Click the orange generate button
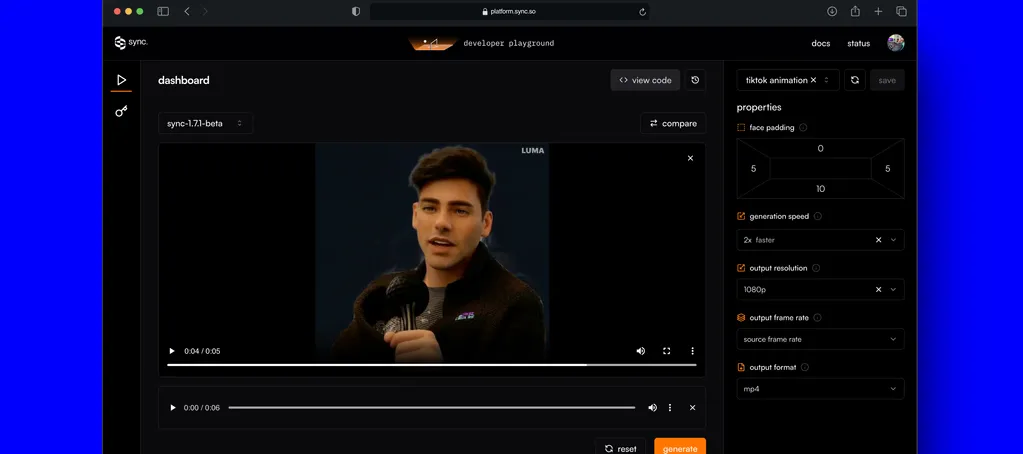This screenshot has width=1023, height=454. click(680, 448)
